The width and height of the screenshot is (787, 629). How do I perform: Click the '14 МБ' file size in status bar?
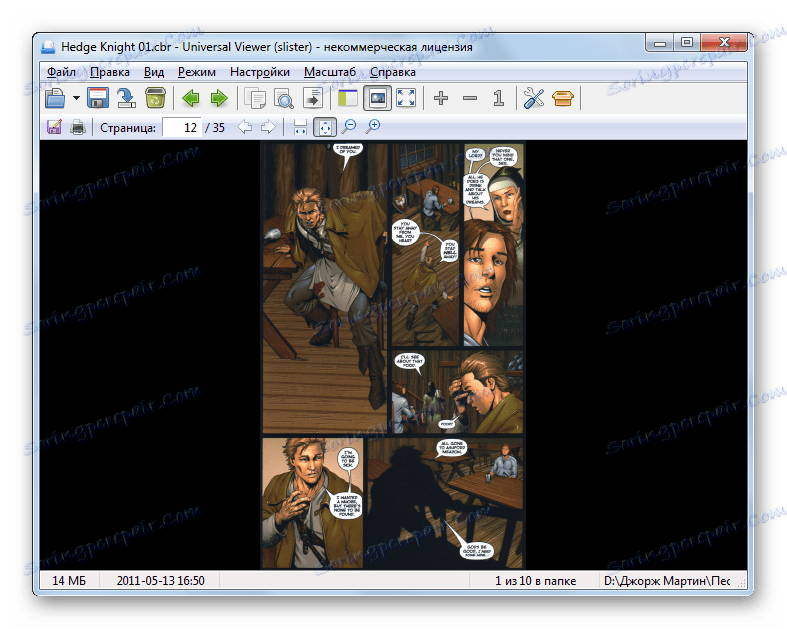(x=69, y=581)
